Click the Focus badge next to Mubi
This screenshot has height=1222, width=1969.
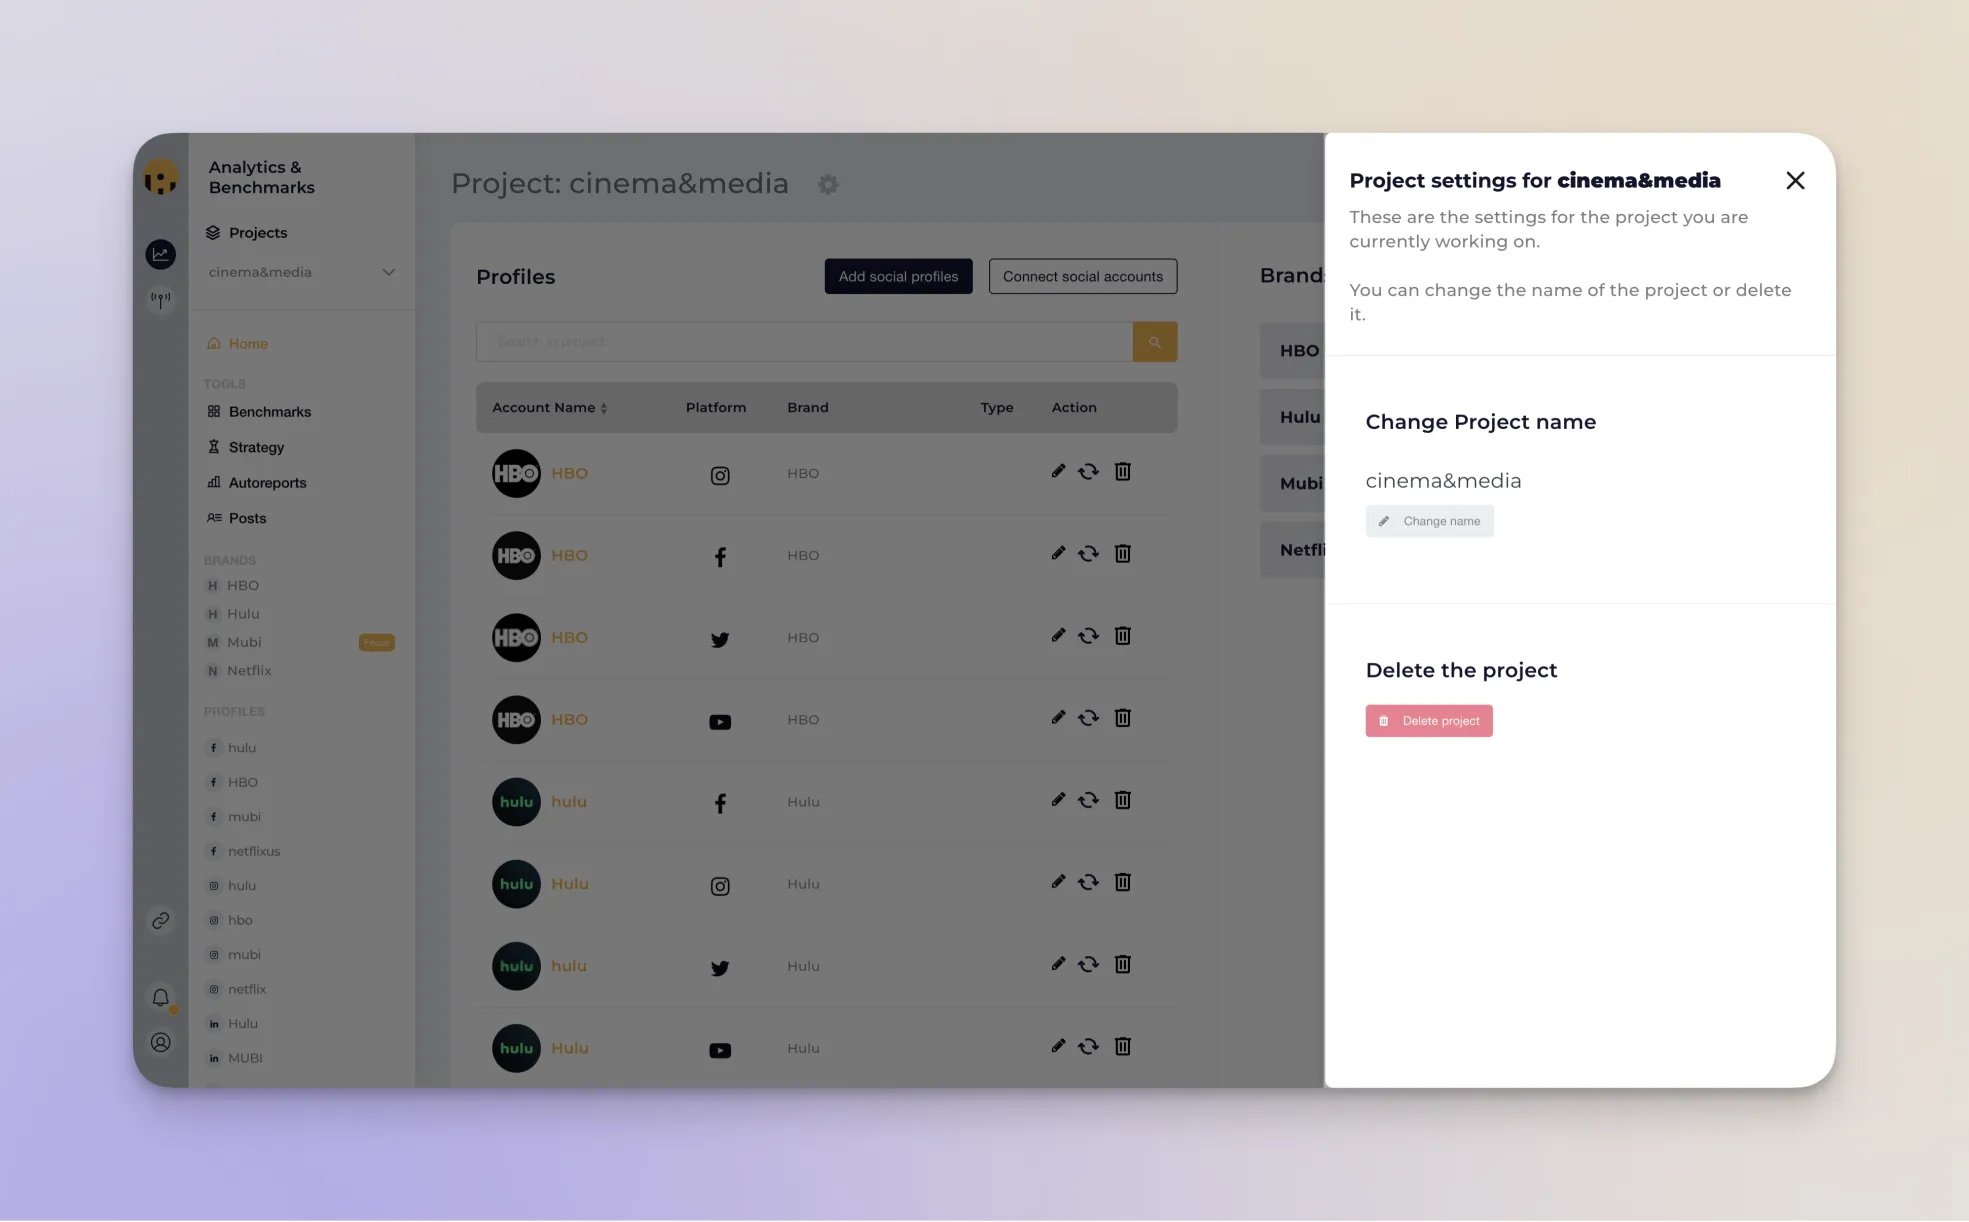point(377,642)
